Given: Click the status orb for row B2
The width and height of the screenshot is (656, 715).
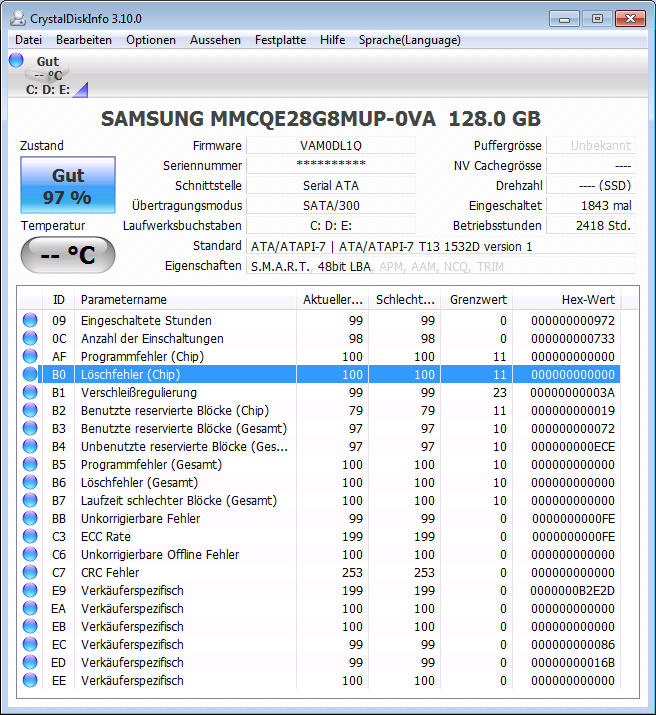Looking at the screenshot, I should click(30, 410).
